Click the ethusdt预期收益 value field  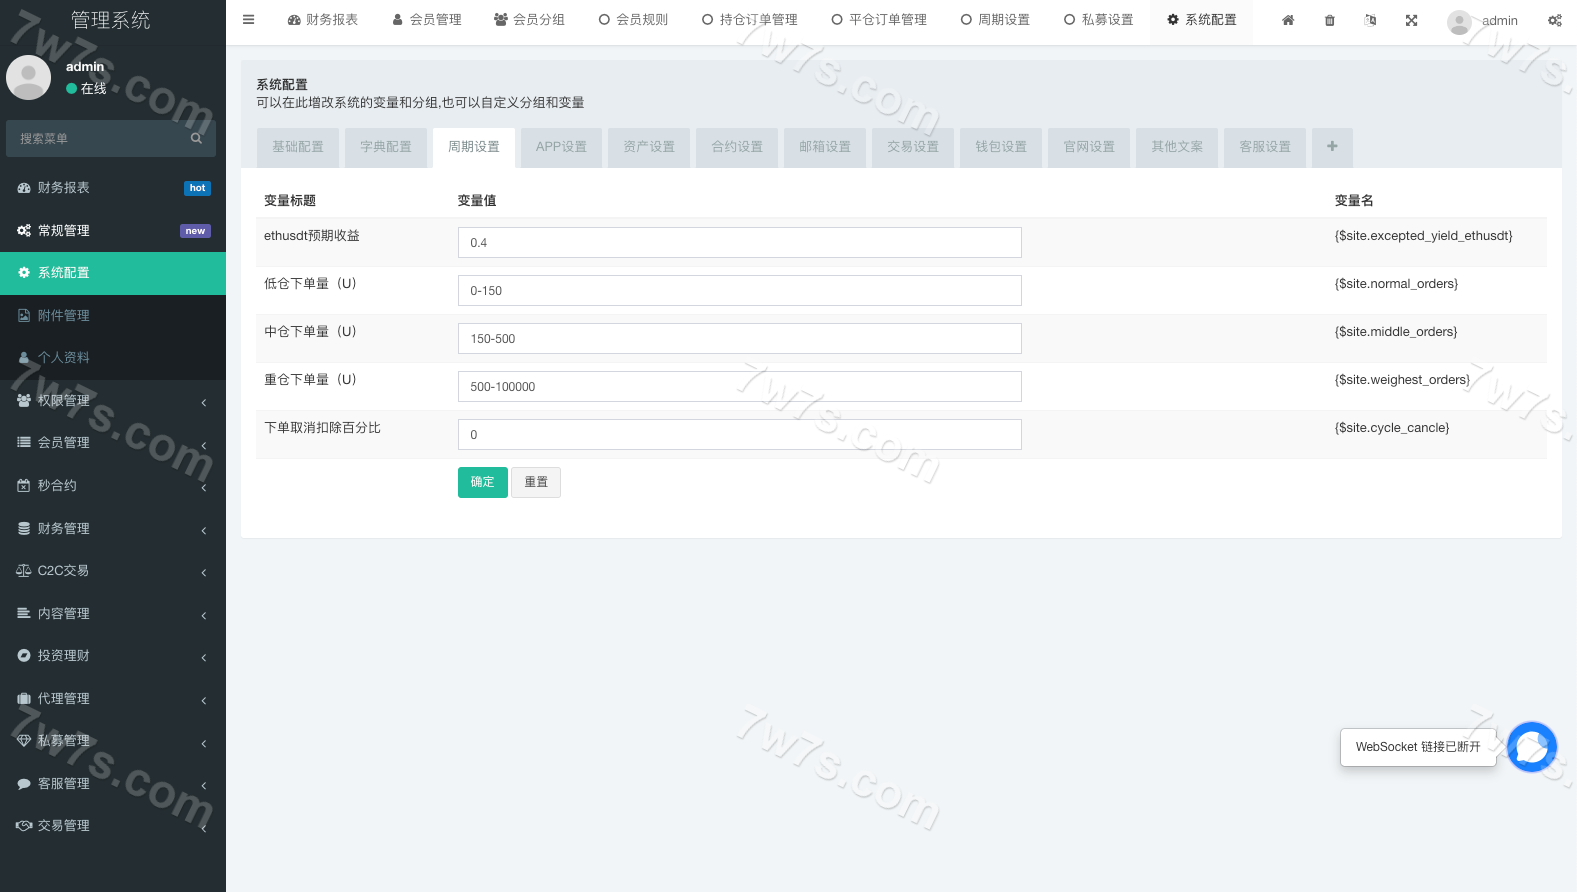point(739,243)
